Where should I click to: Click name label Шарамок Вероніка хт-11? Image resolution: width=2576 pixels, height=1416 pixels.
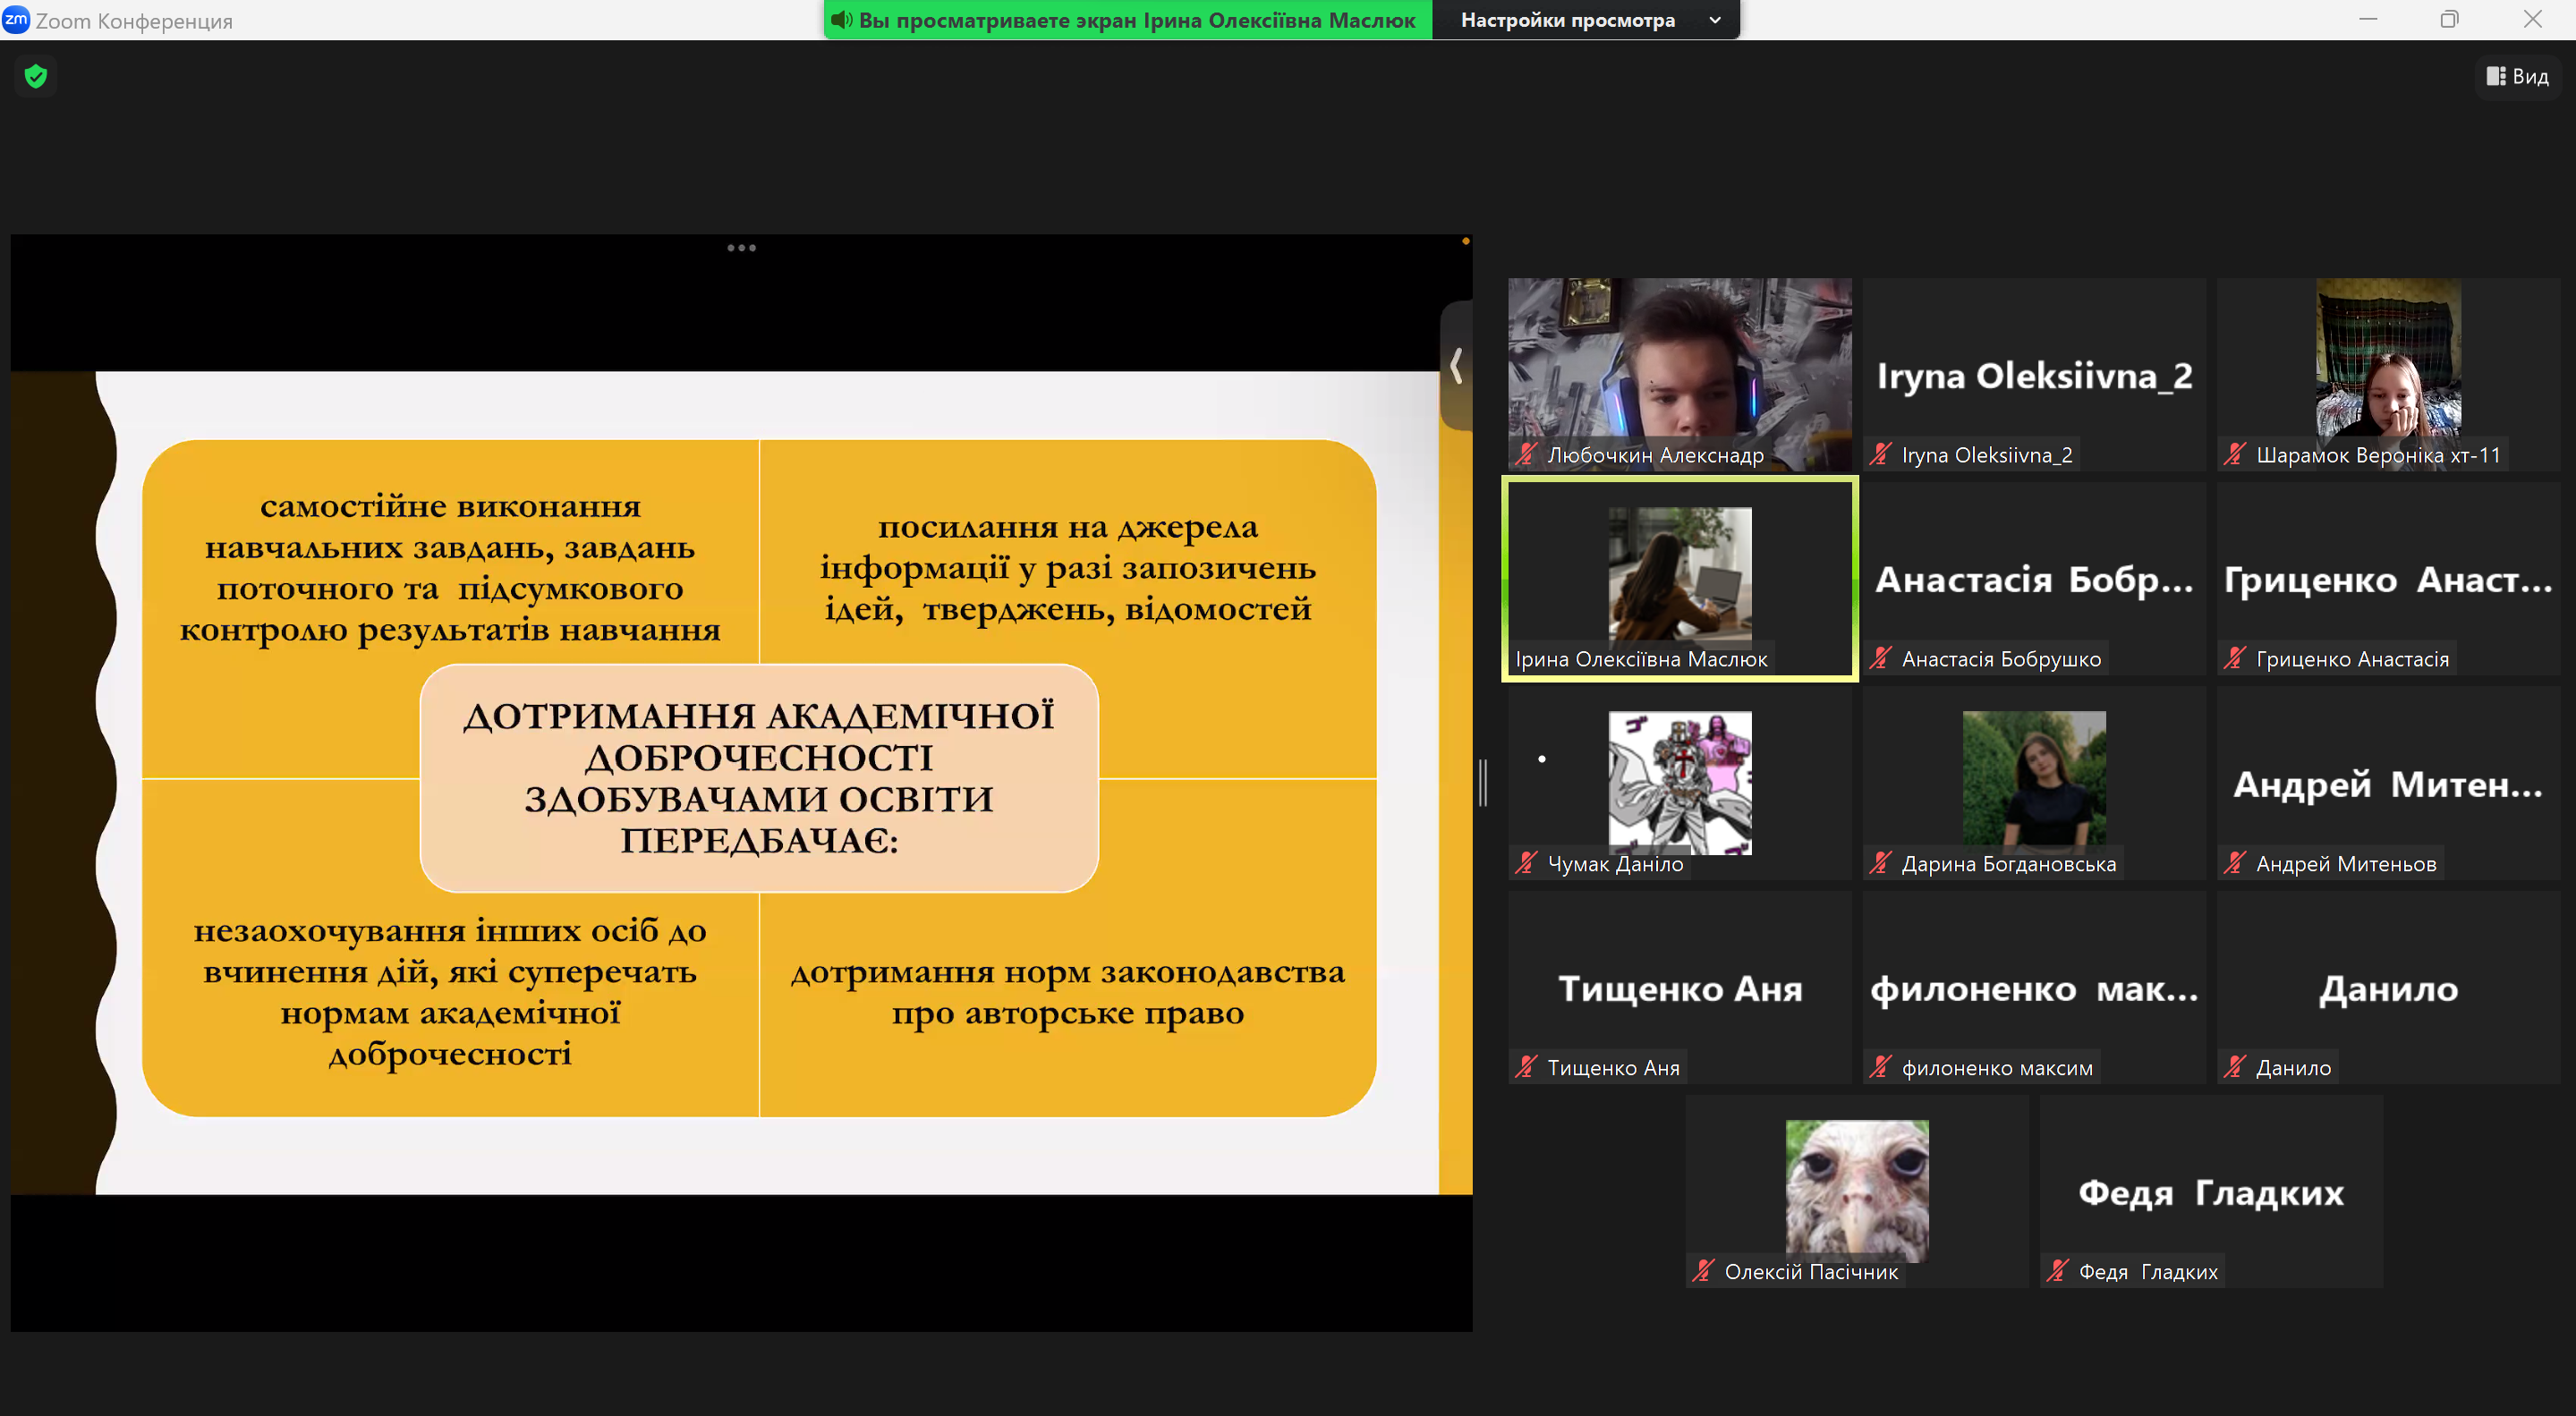pyautogui.click(x=2378, y=455)
